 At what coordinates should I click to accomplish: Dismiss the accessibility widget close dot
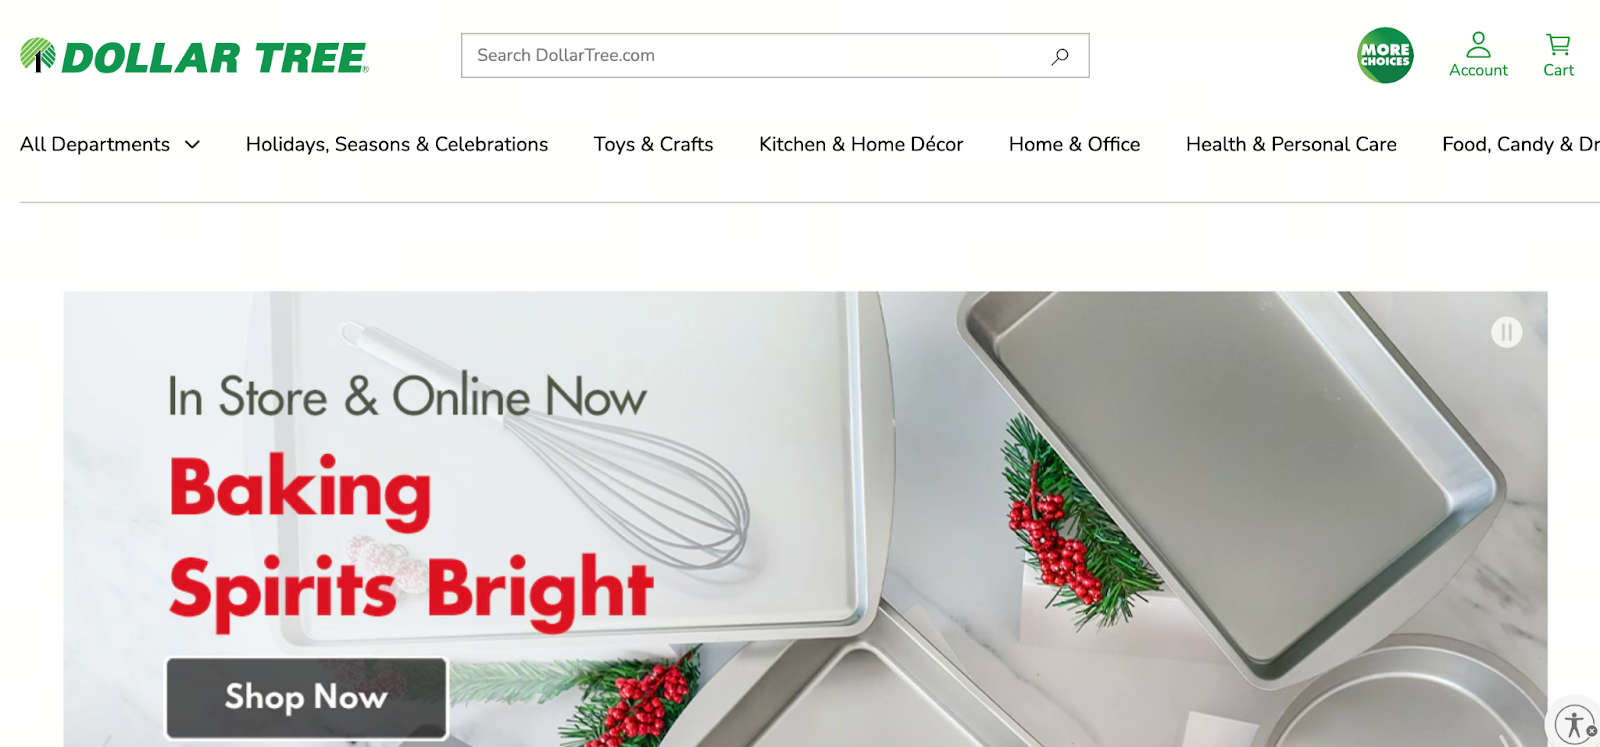click(1591, 731)
